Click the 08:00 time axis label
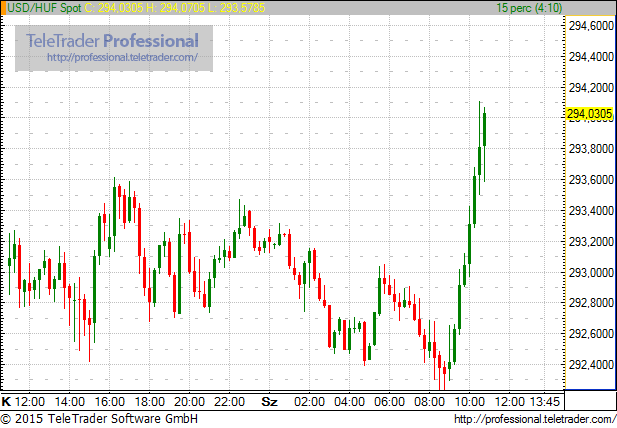 pyautogui.click(x=430, y=402)
